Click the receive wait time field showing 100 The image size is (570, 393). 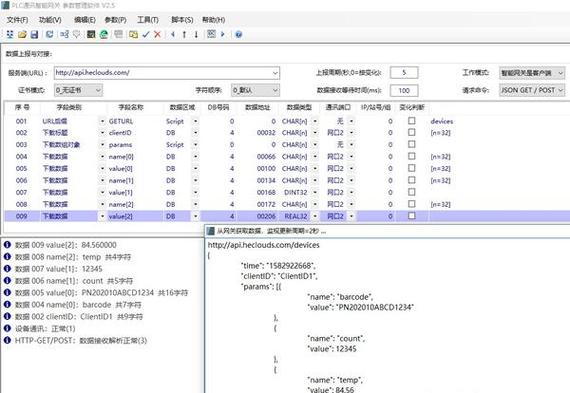404,90
